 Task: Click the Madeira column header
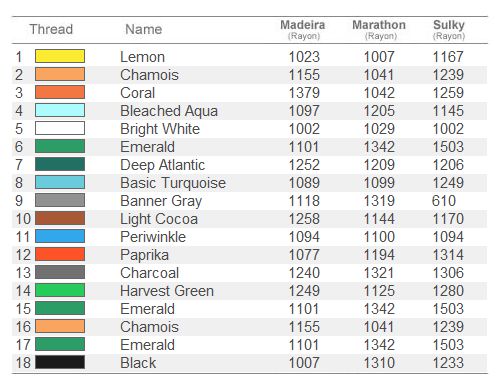click(x=303, y=29)
